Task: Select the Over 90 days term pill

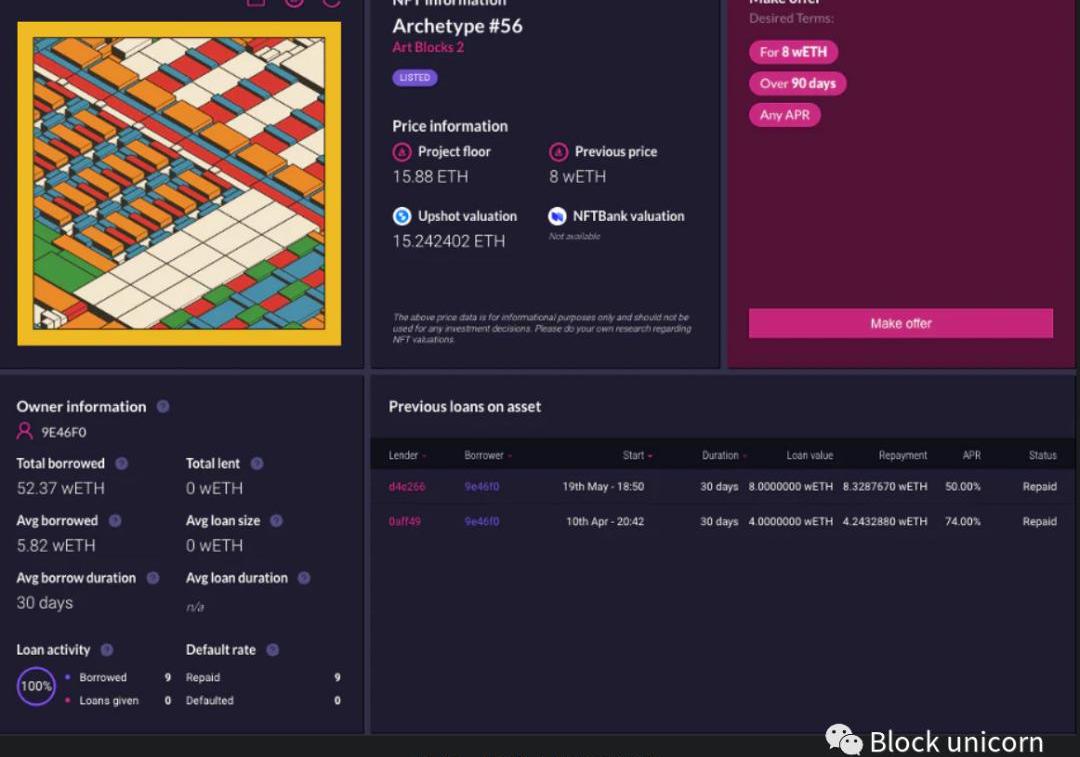Action: (x=798, y=83)
